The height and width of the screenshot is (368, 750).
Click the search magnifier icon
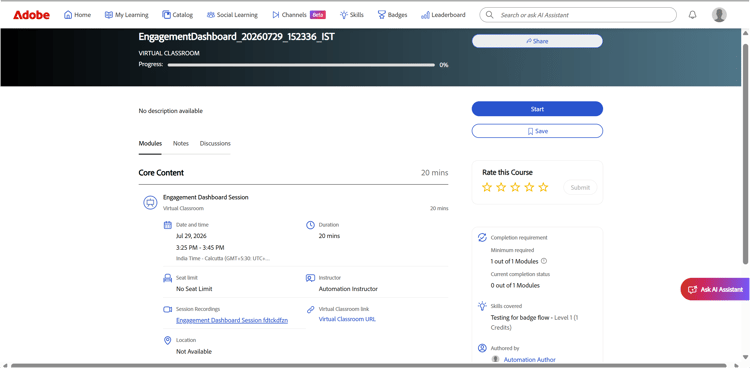(x=489, y=15)
